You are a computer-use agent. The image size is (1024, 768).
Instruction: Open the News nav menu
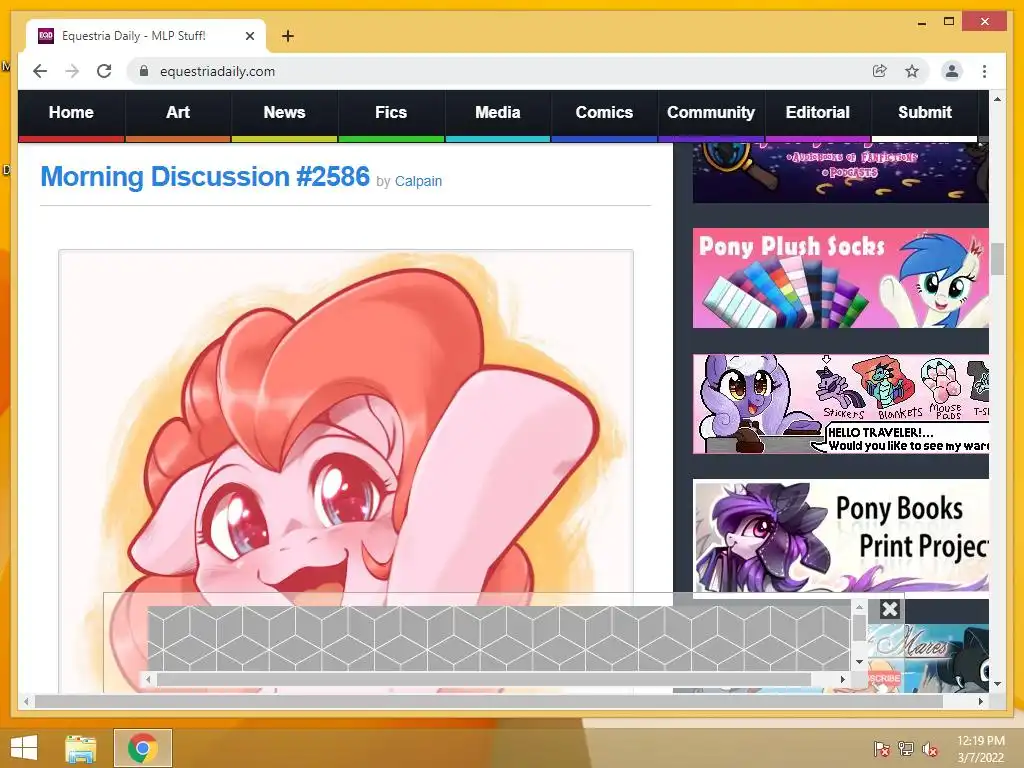pos(284,113)
